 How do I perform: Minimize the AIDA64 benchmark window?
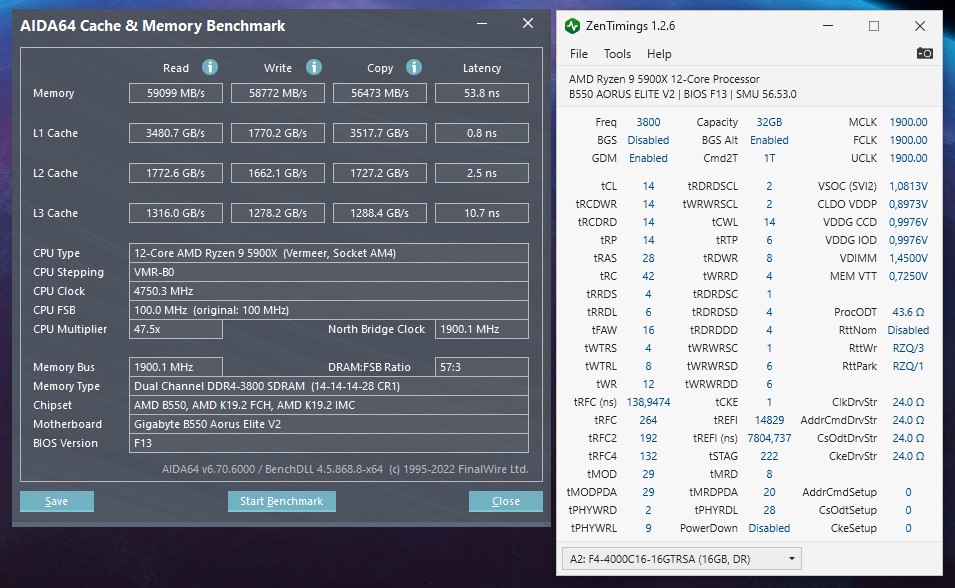pyautogui.click(x=482, y=24)
